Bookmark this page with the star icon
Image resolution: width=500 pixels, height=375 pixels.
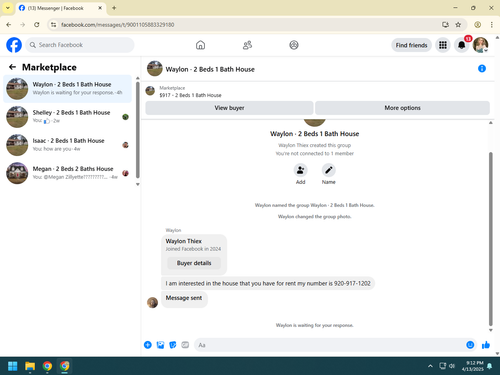click(458, 25)
